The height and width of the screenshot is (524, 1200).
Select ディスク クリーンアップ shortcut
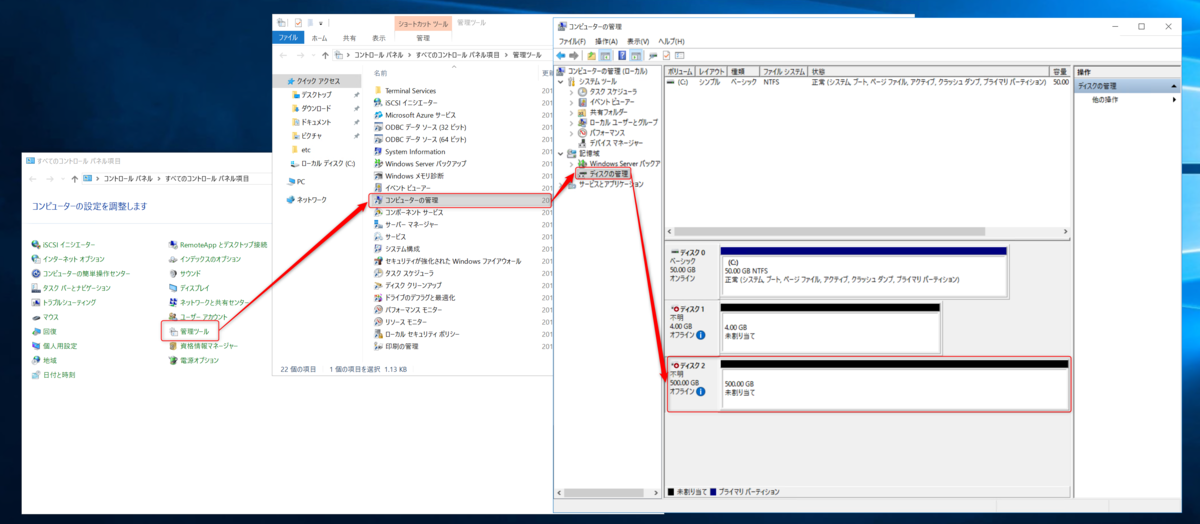[409, 285]
